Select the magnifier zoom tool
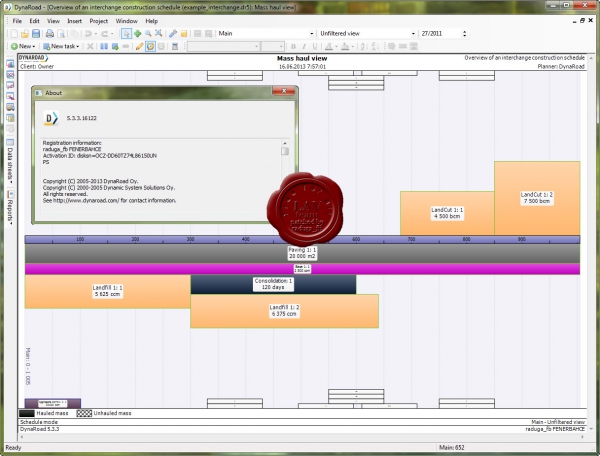600x456 pixels. coord(148,34)
